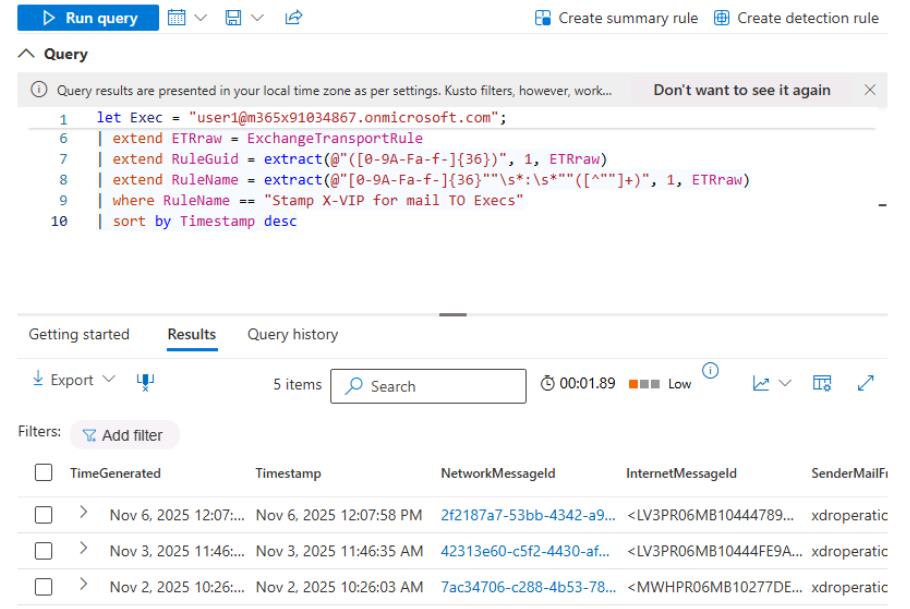Toggle the select all rows checkbox
Screen dimensions: 910x609
coord(42,472)
